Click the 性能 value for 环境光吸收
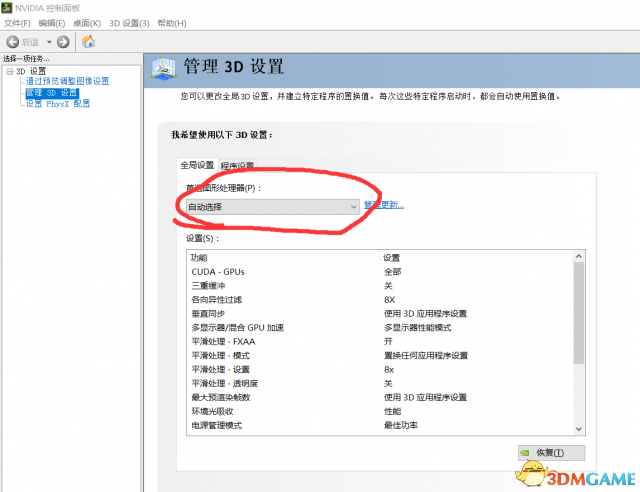 coord(393,411)
